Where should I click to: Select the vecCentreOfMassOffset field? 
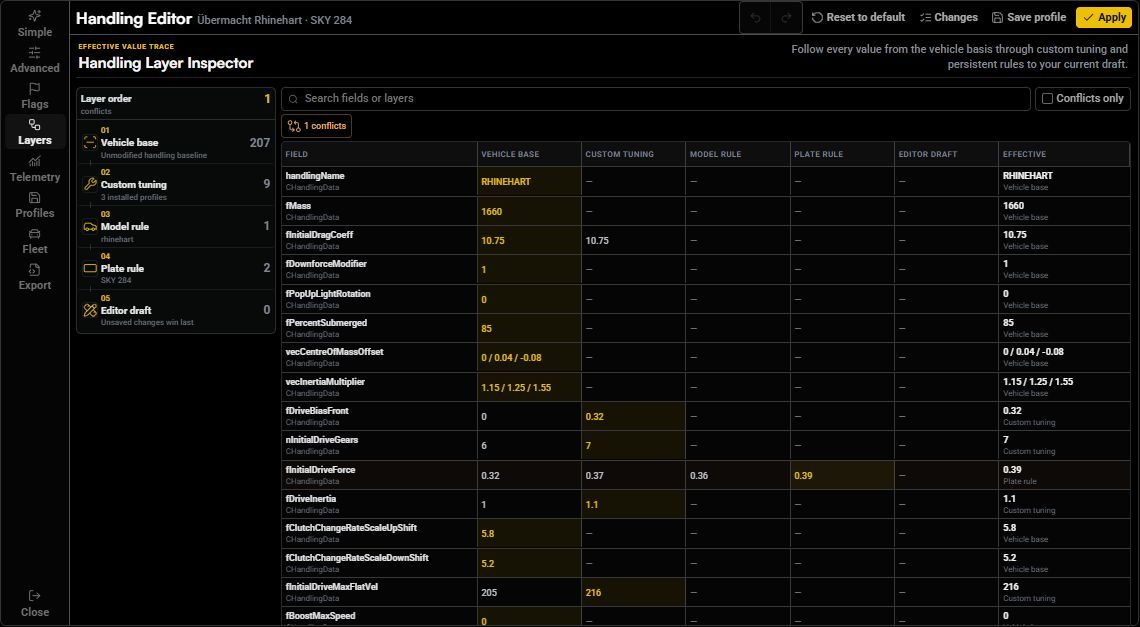pos(334,352)
